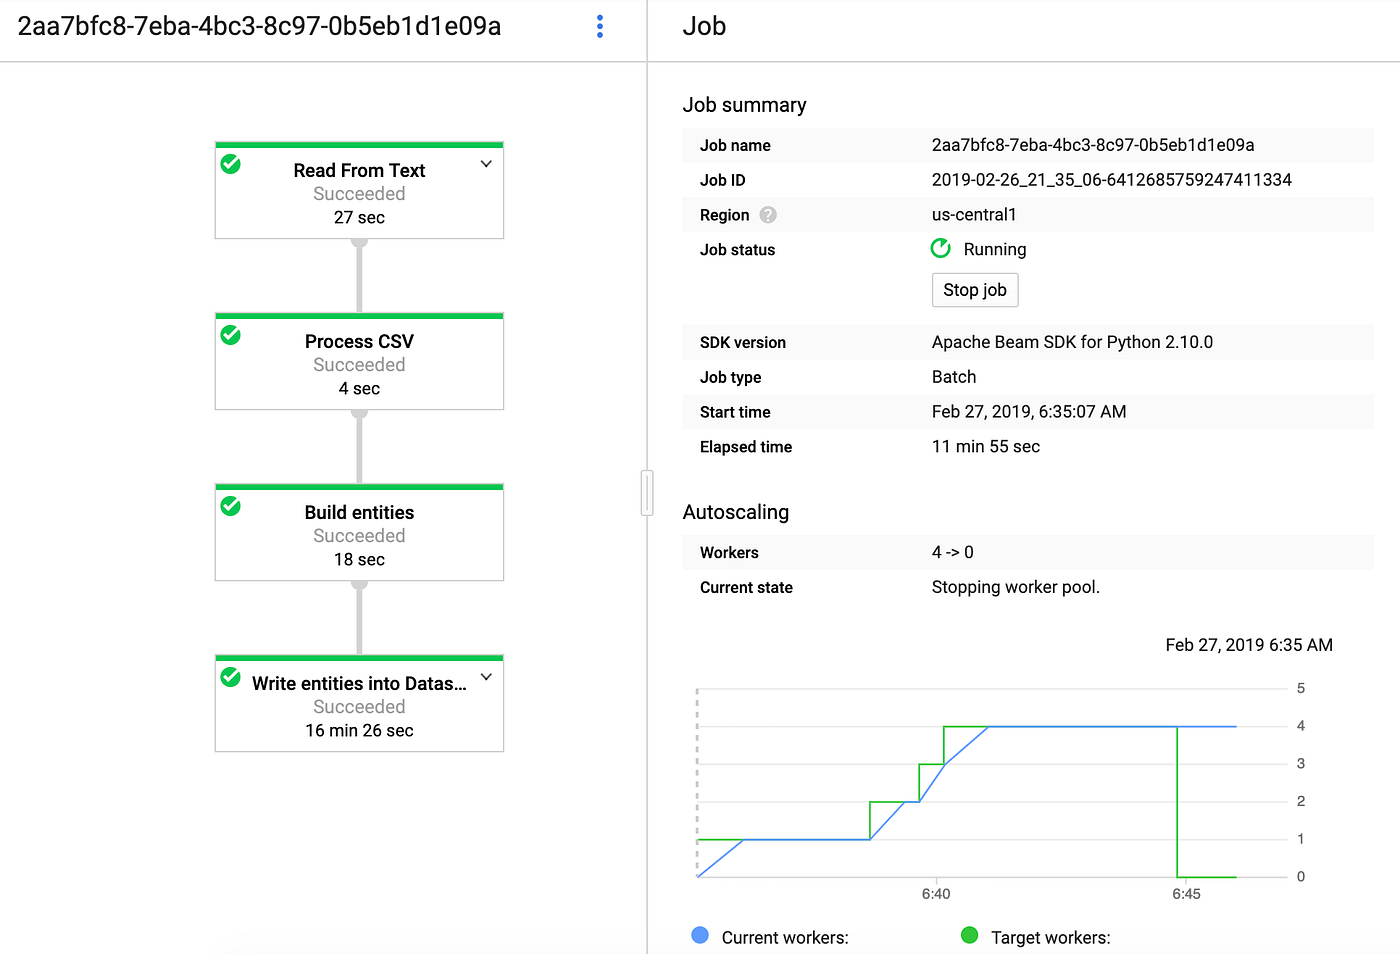Click the 6:40 chart axis label

[936, 894]
